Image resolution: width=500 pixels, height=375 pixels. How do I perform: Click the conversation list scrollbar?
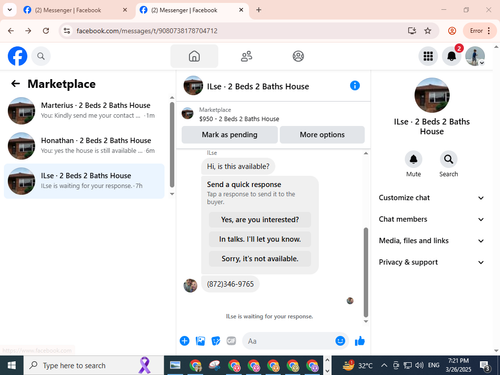pos(172,145)
